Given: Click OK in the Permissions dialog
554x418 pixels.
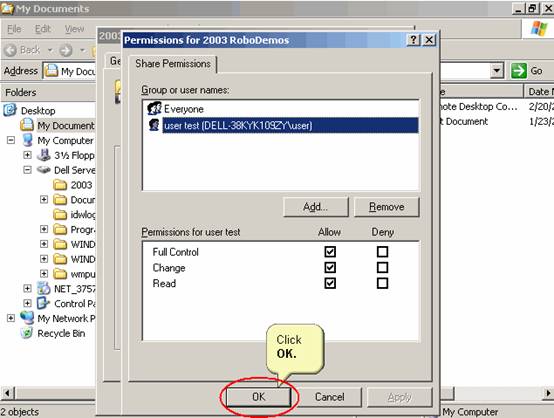Looking at the screenshot, I should (258, 397).
